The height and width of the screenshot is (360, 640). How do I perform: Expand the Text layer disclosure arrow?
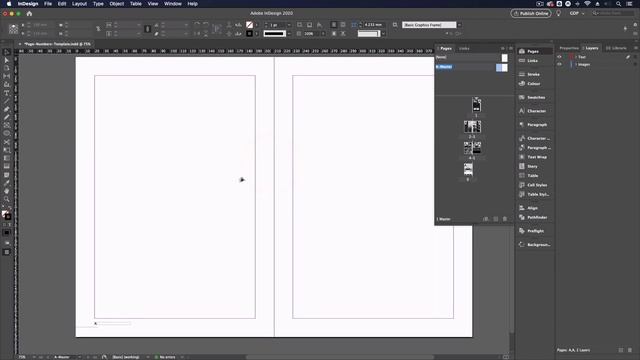pyautogui.click(x=576, y=57)
